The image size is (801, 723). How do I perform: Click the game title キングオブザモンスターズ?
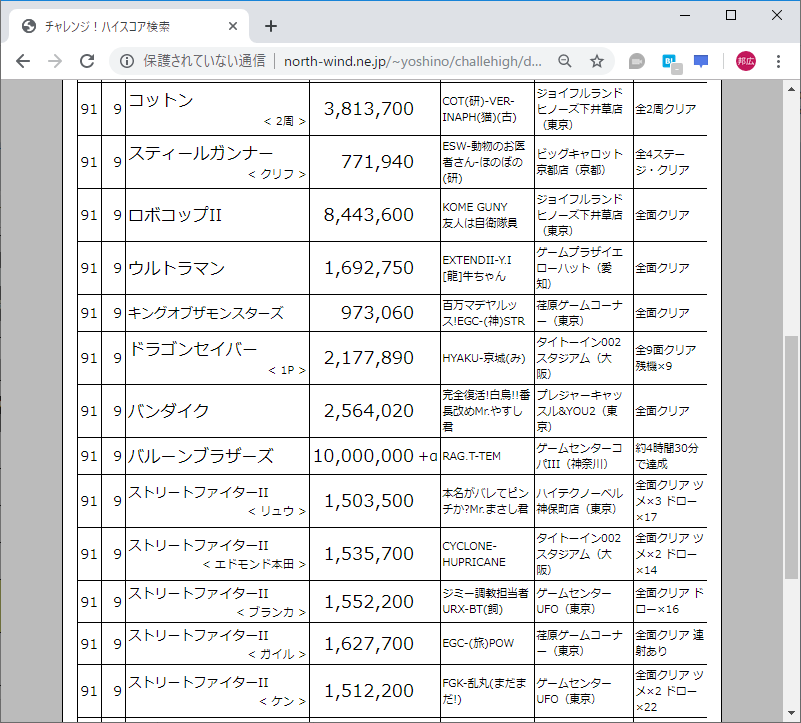(x=205, y=313)
